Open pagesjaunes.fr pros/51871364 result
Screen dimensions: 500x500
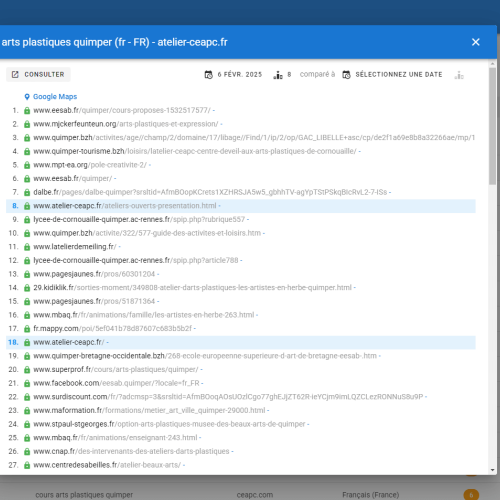tap(94, 301)
